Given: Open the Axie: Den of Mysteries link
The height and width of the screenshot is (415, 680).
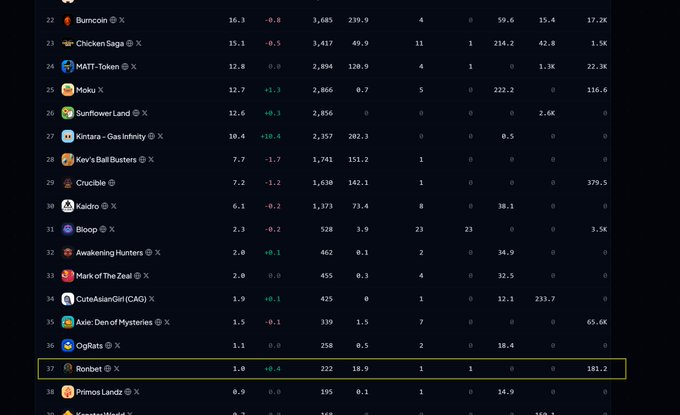Looking at the screenshot, I should coord(114,322).
